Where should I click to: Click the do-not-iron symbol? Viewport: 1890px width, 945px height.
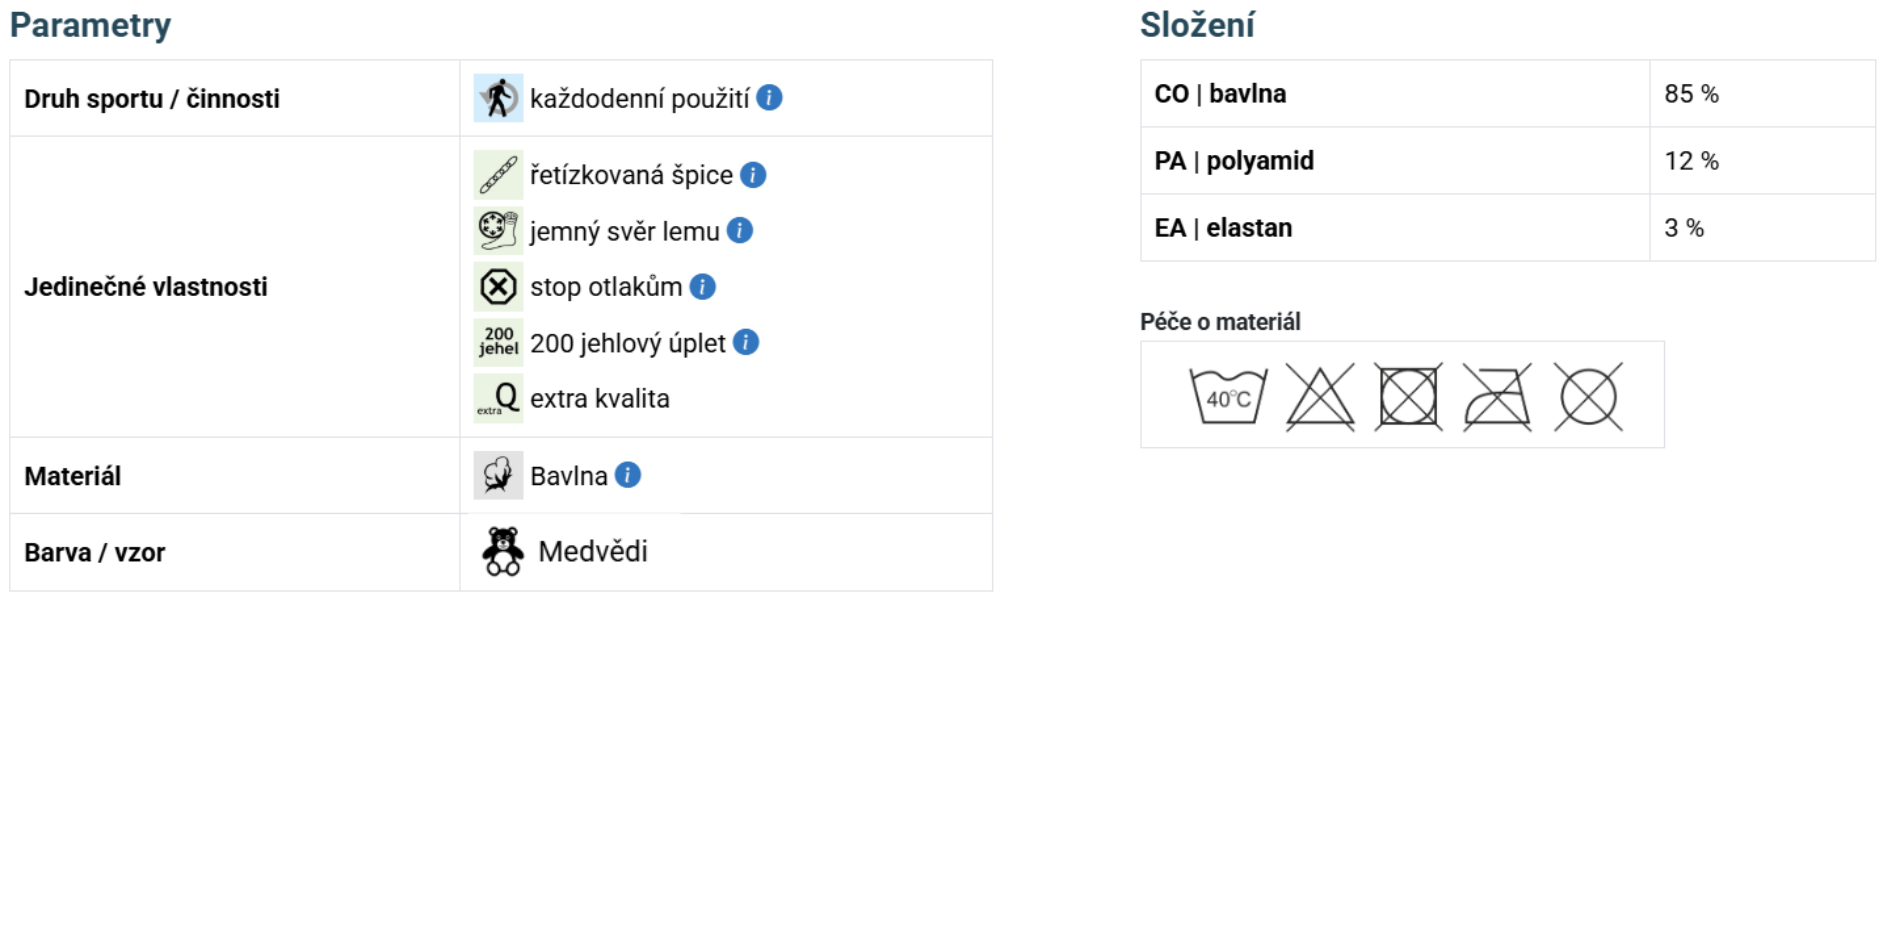(x=1497, y=397)
